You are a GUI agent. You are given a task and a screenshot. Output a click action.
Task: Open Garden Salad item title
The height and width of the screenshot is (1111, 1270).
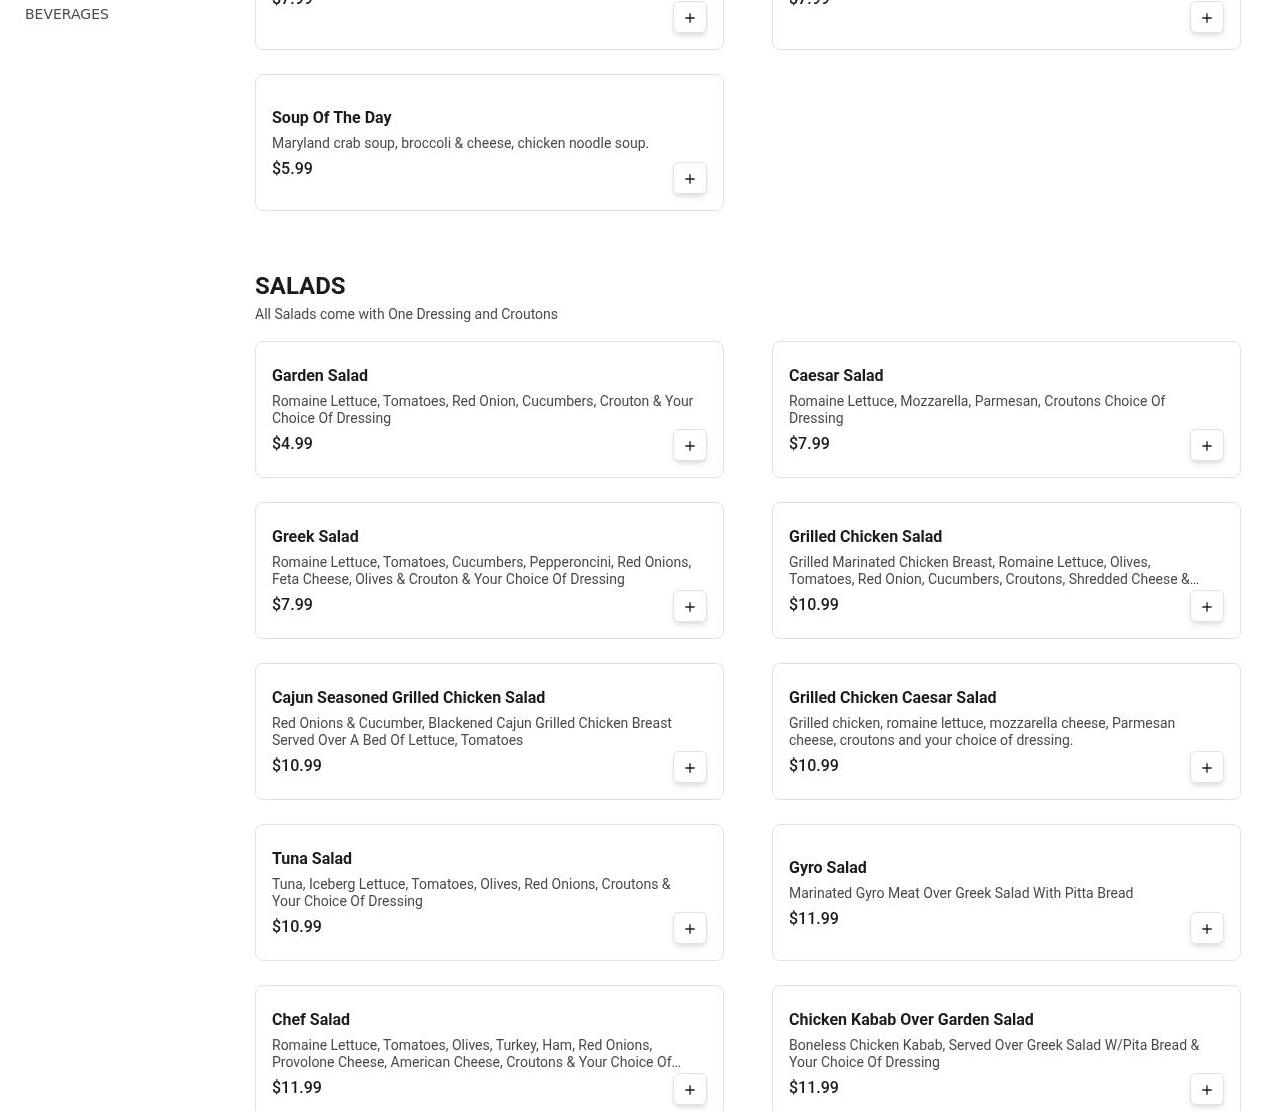point(320,375)
